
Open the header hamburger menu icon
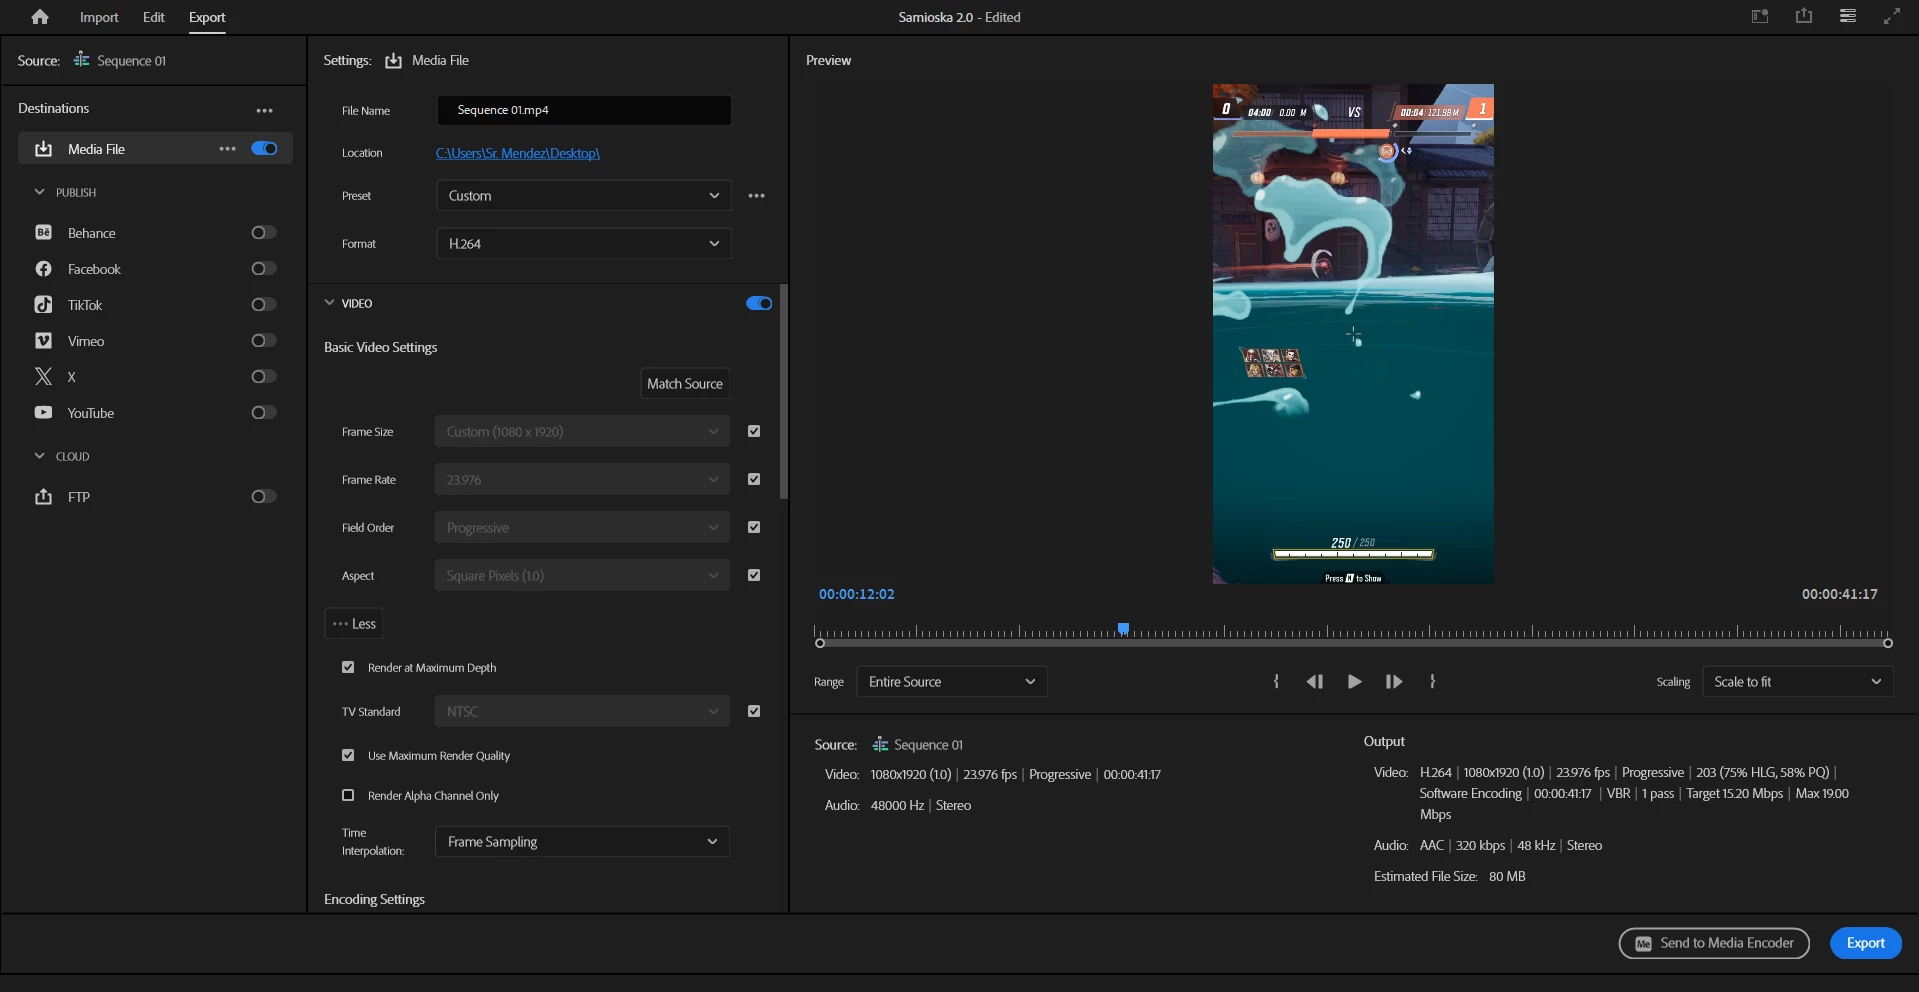(1848, 16)
